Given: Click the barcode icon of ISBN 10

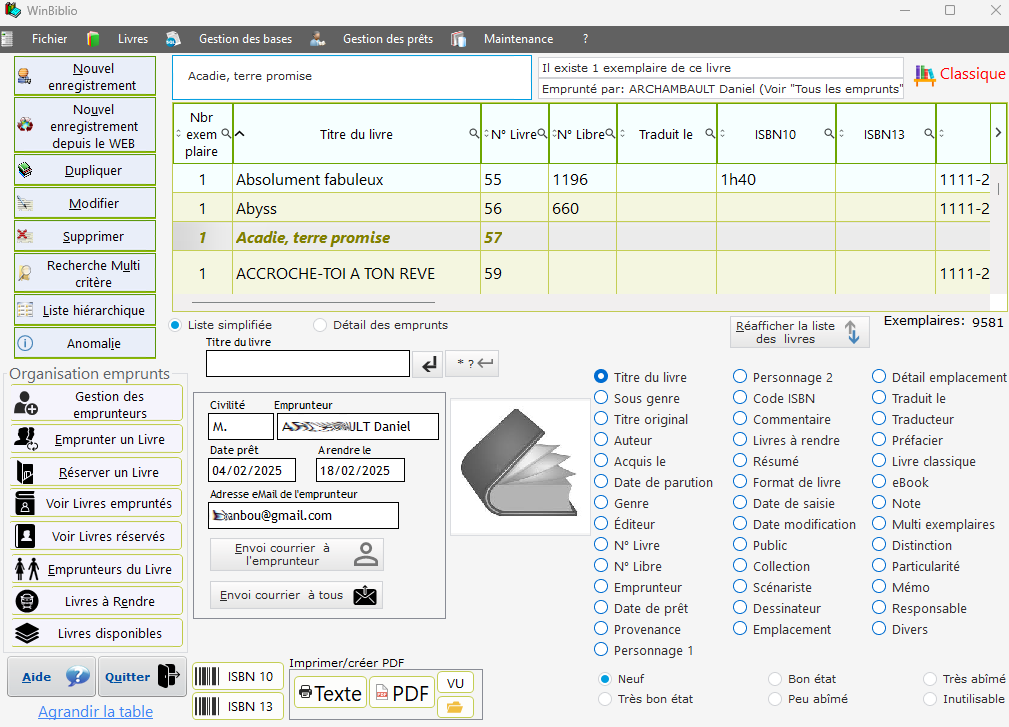Looking at the screenshot, I should point(207,677).
